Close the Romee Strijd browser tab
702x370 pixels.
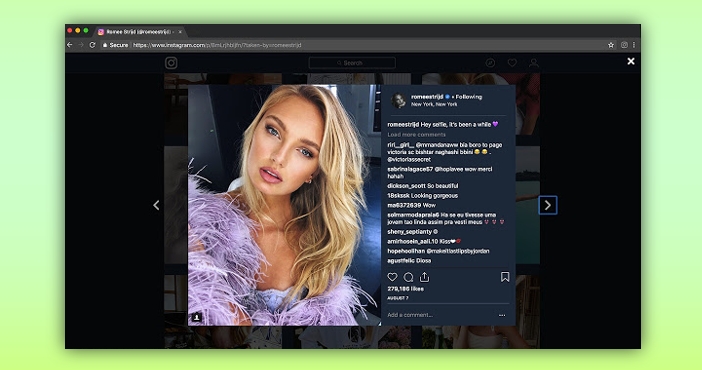[x=180, y=32]
